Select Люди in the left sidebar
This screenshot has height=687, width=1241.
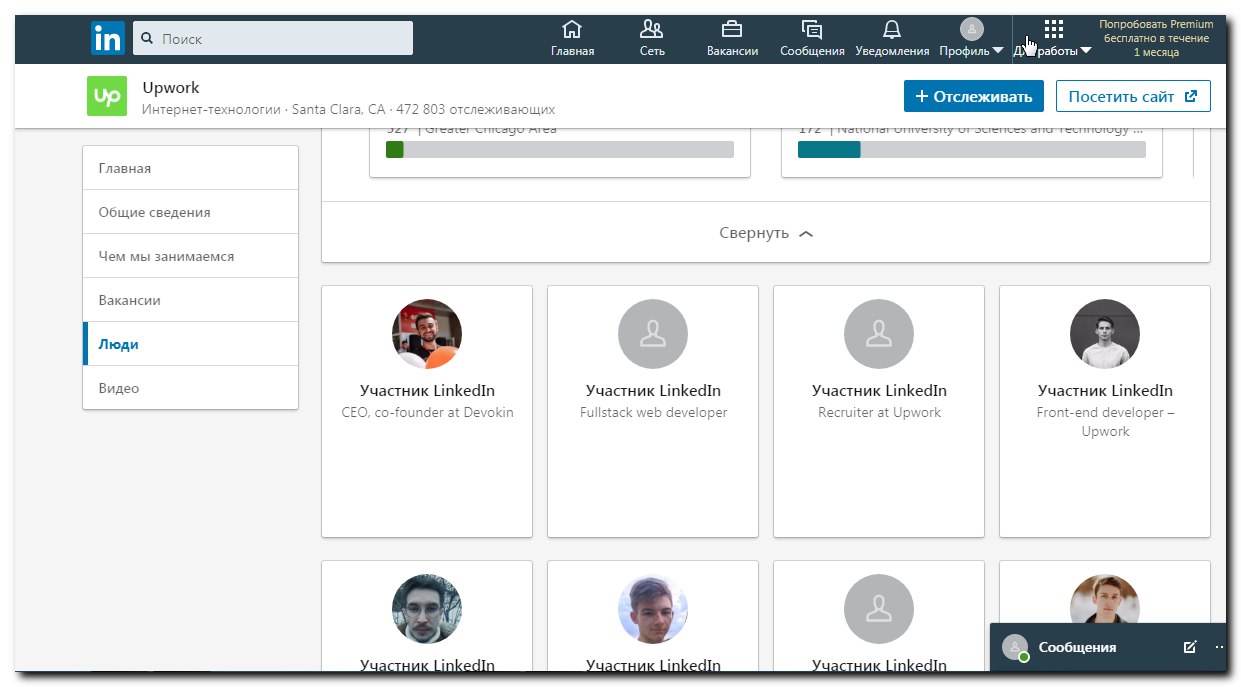190,344
